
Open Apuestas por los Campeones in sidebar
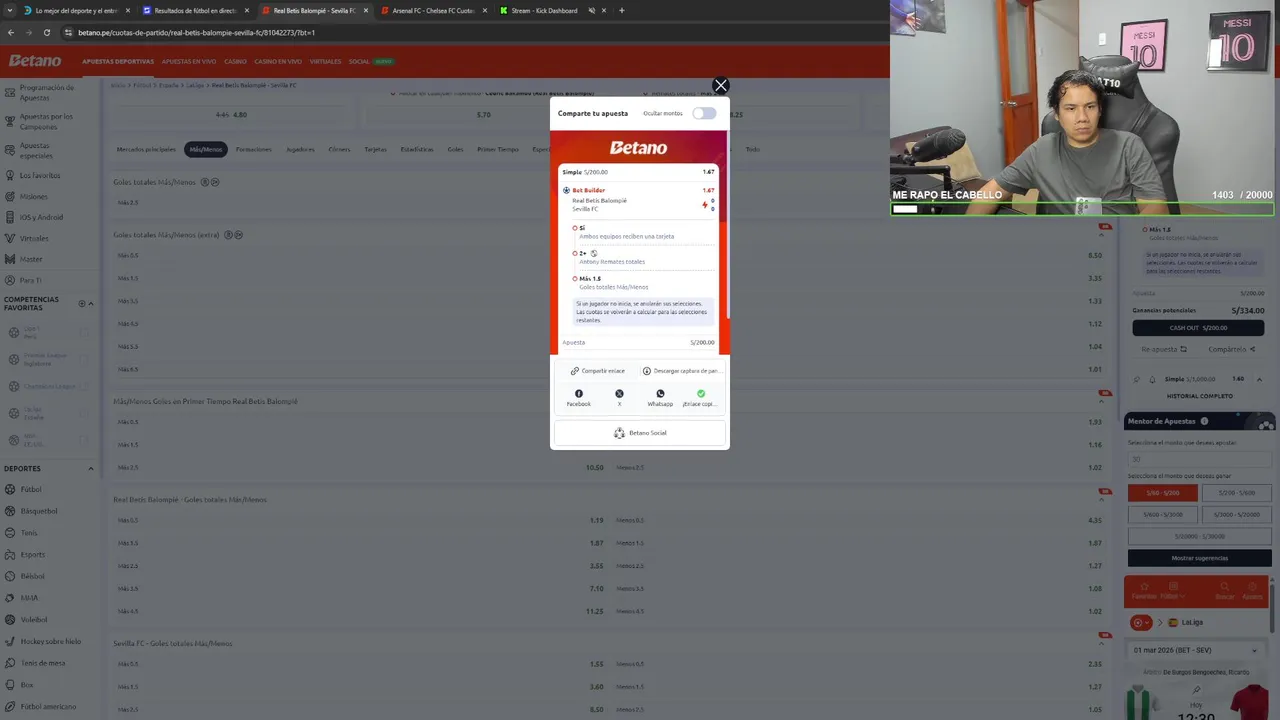click(x=46, y=121)
